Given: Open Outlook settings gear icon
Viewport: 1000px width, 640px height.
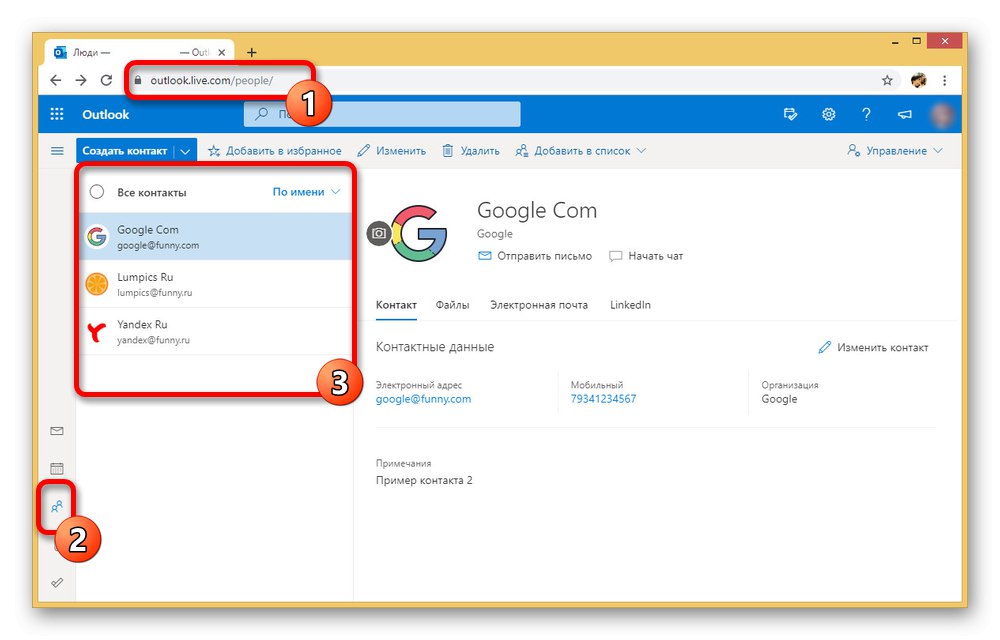Looking at the screenshot, I should pyautogui.click(x=828, y=113).
